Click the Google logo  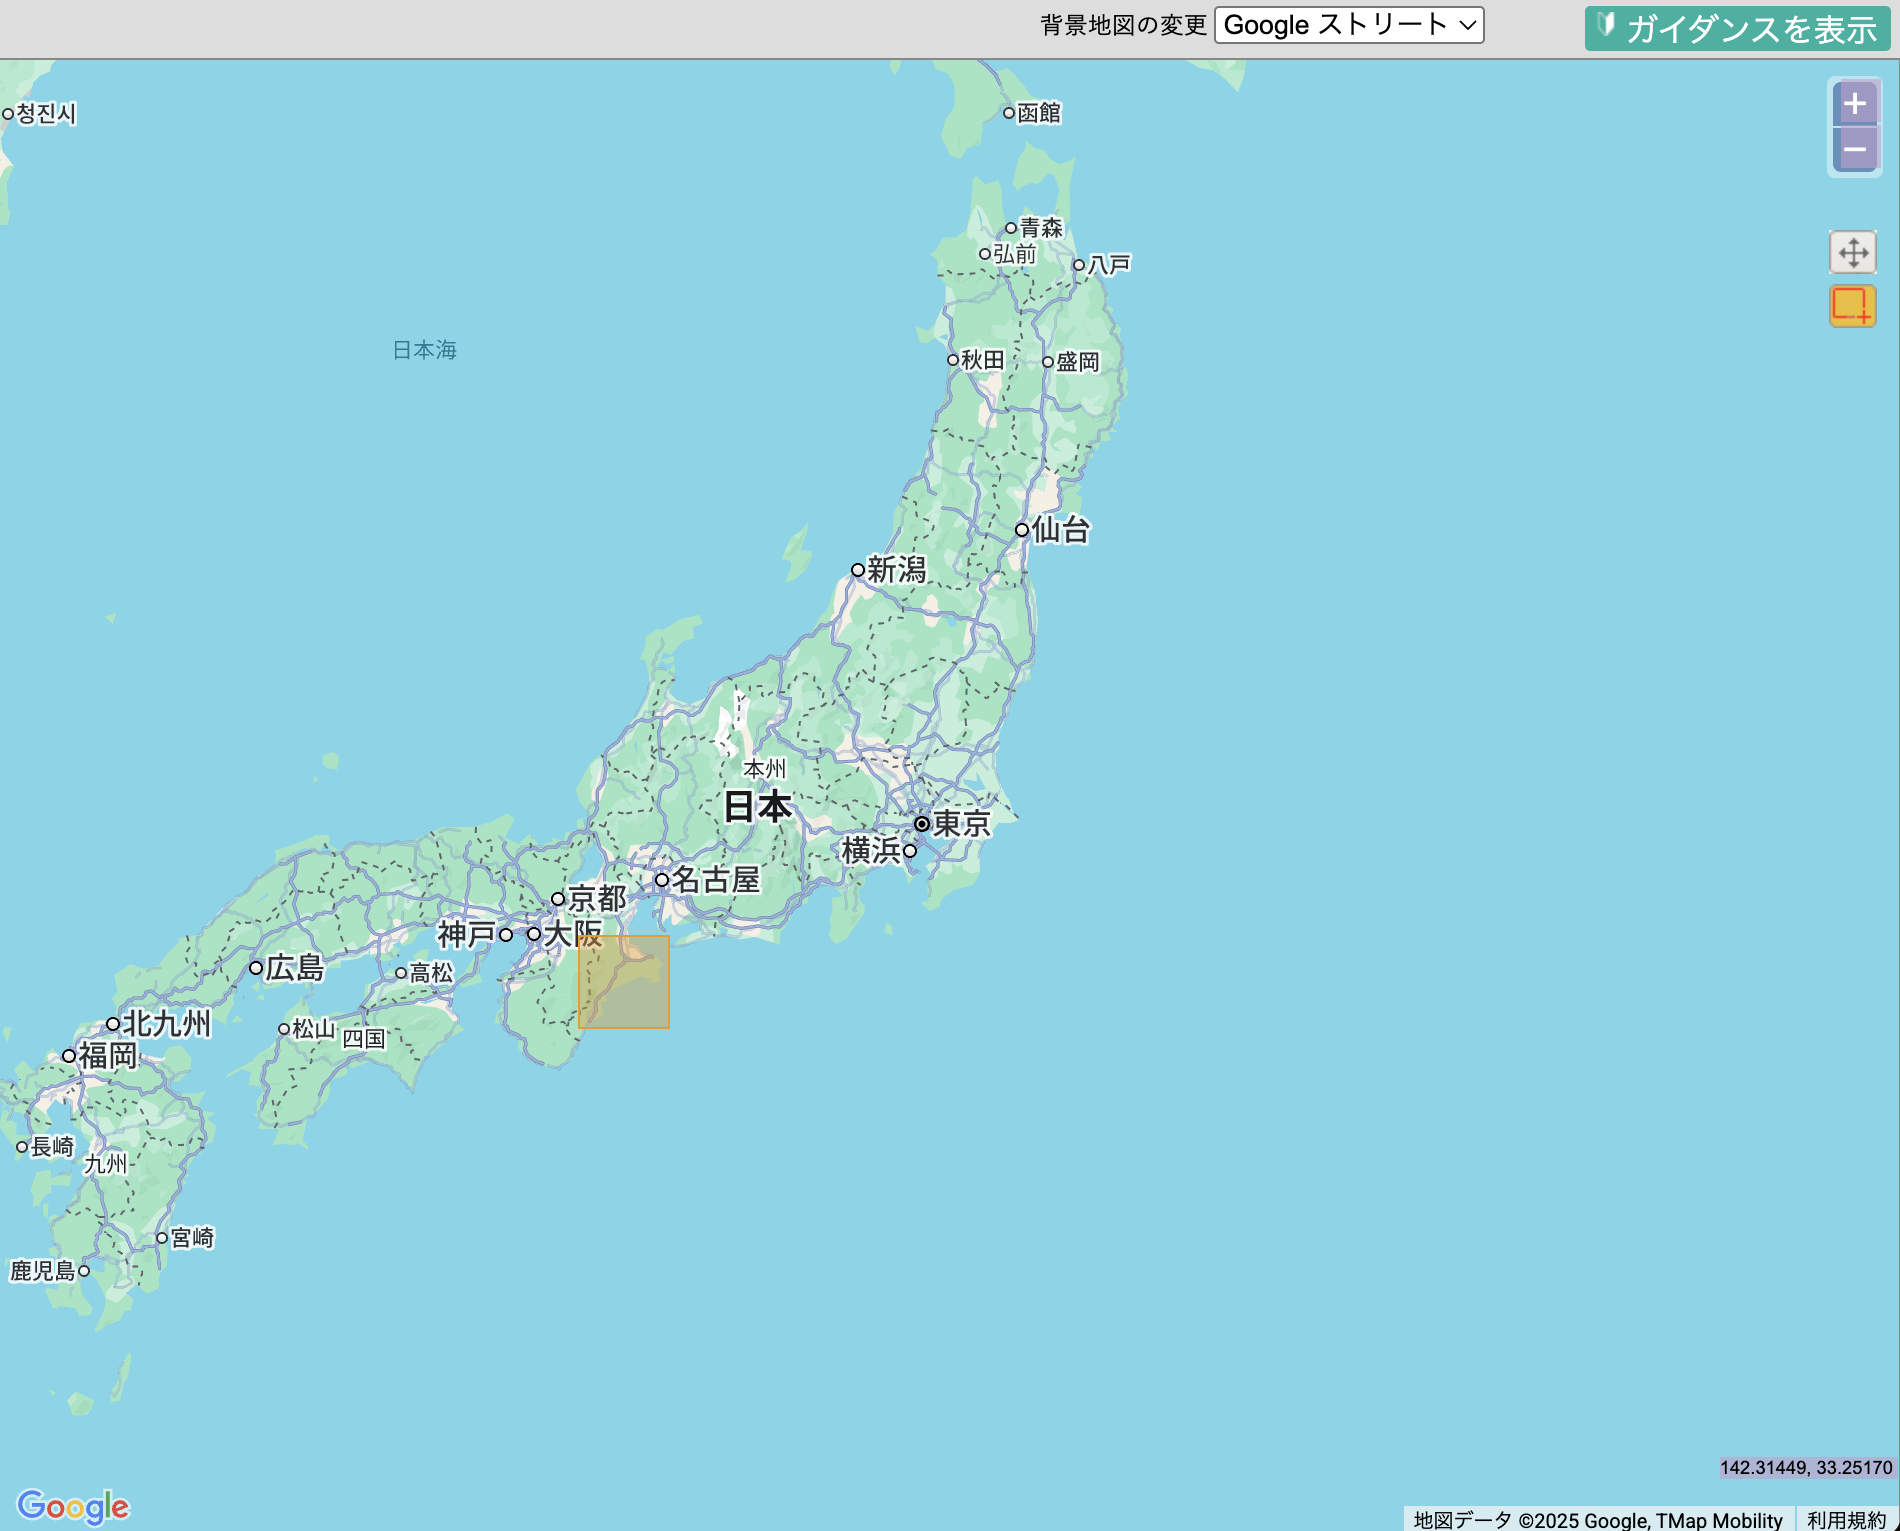tap(73, 1506)
